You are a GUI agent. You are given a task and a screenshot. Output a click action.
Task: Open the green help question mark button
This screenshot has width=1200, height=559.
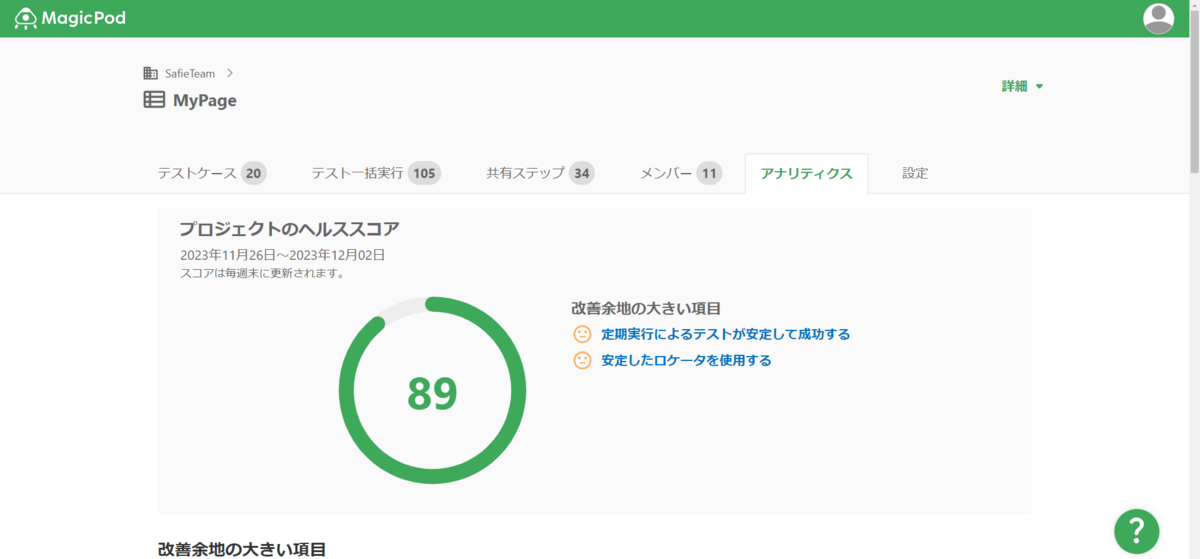(1137, 530)
